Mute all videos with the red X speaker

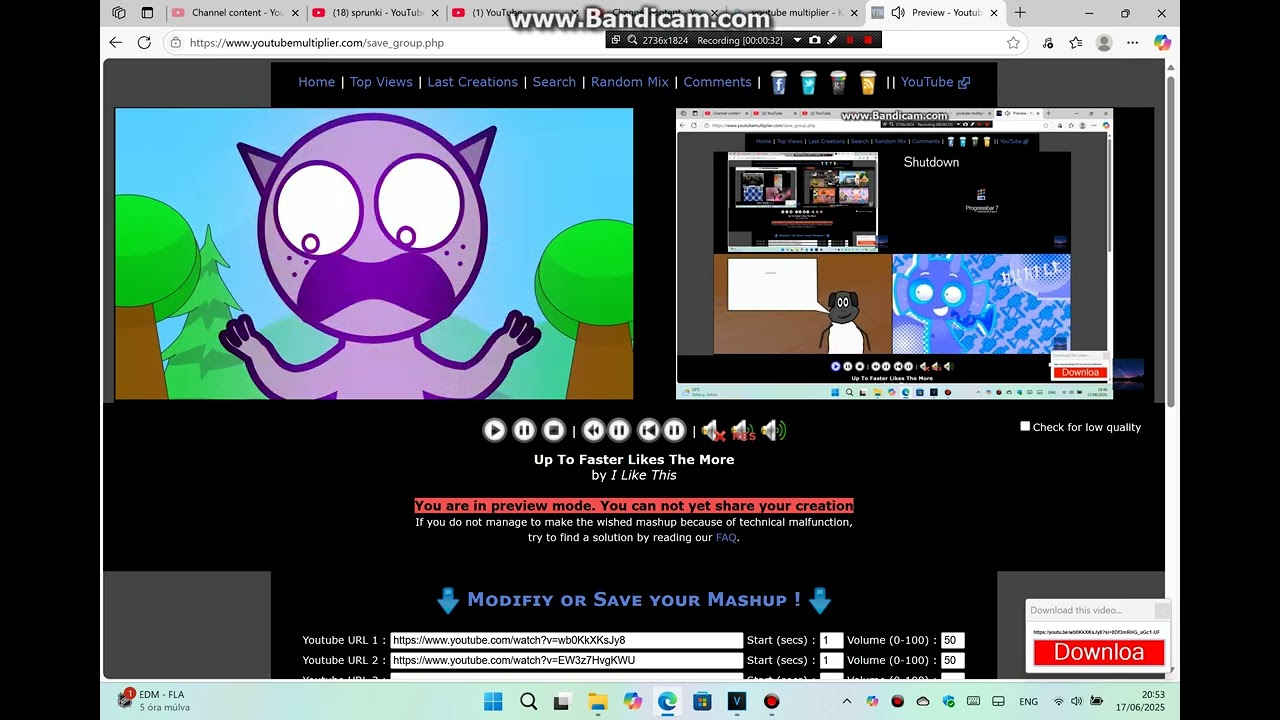712,431
